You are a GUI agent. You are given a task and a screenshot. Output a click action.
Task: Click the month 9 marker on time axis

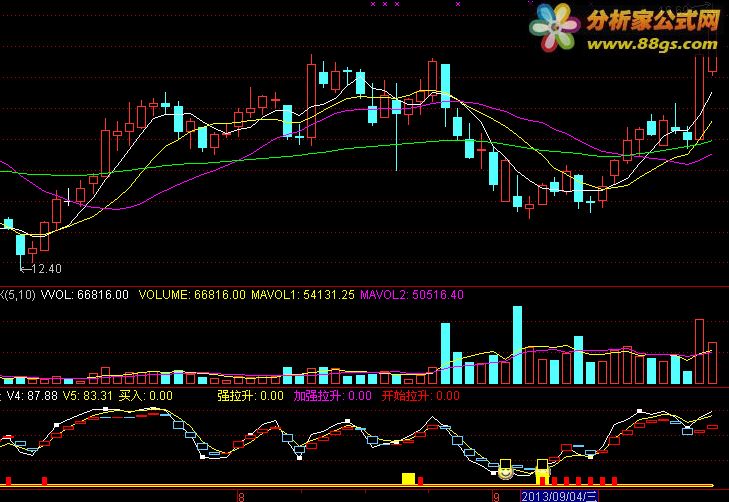tap(496, 497)
